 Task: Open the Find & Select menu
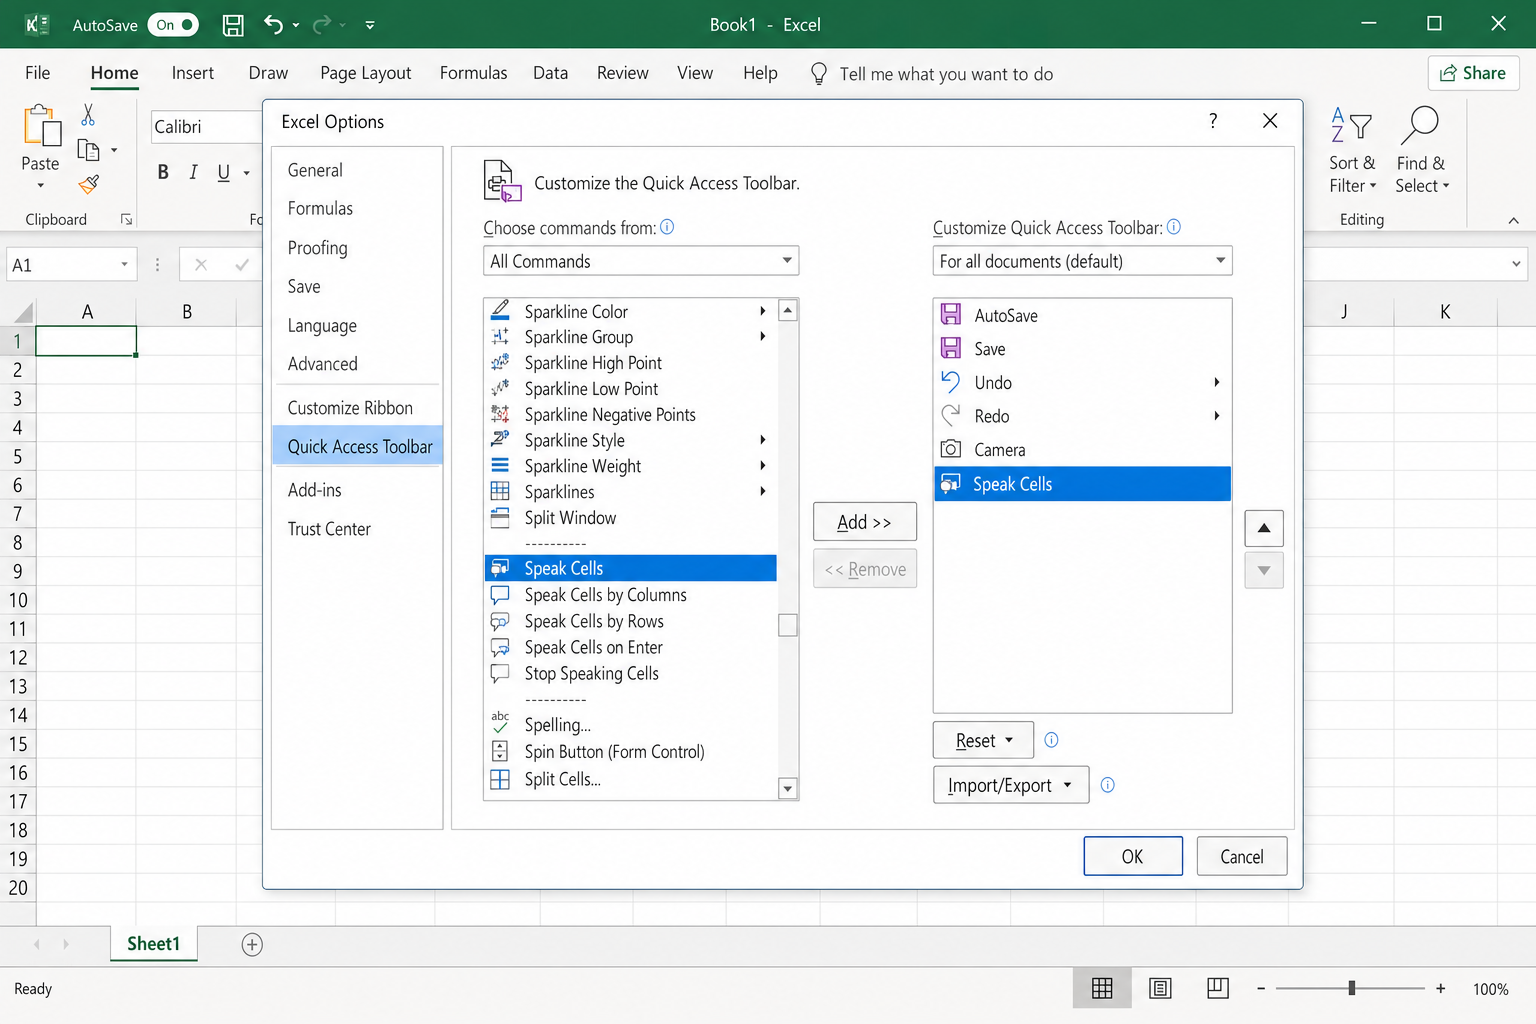pyautogui.click(x=1421, y=151)
